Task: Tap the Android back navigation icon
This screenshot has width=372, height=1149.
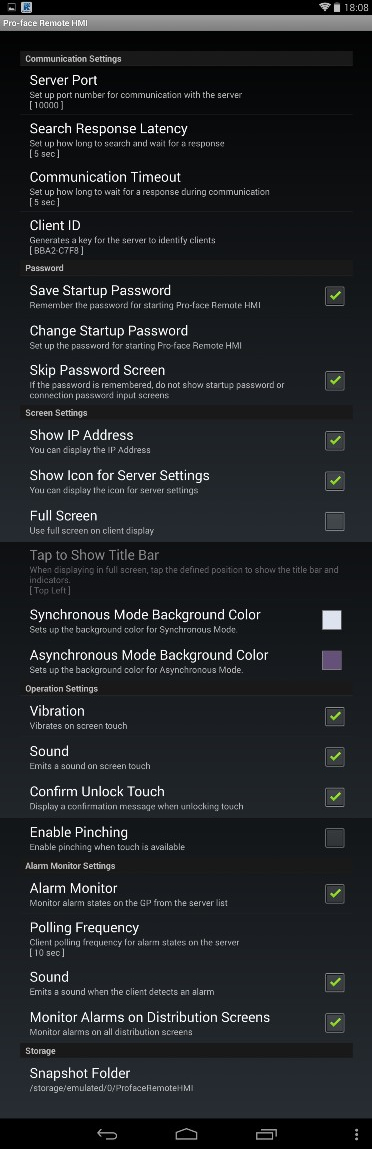Action: click(107, 1134)
